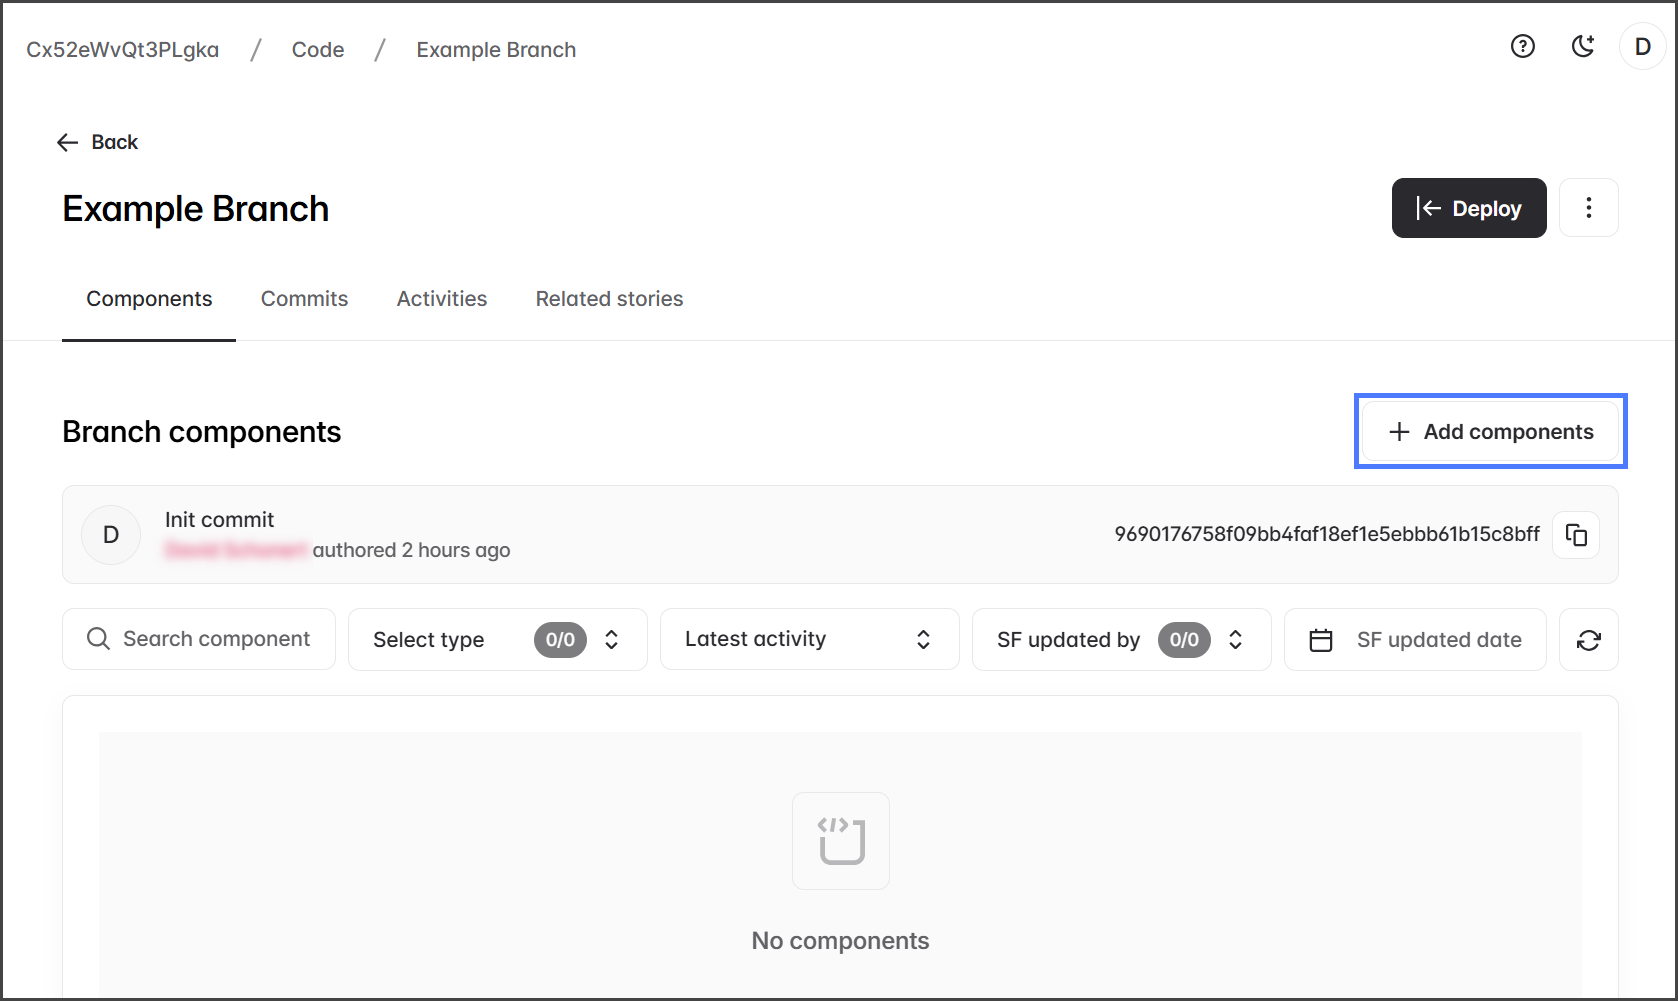
Task: Open the user avatar D menu
Action: 1642,46
